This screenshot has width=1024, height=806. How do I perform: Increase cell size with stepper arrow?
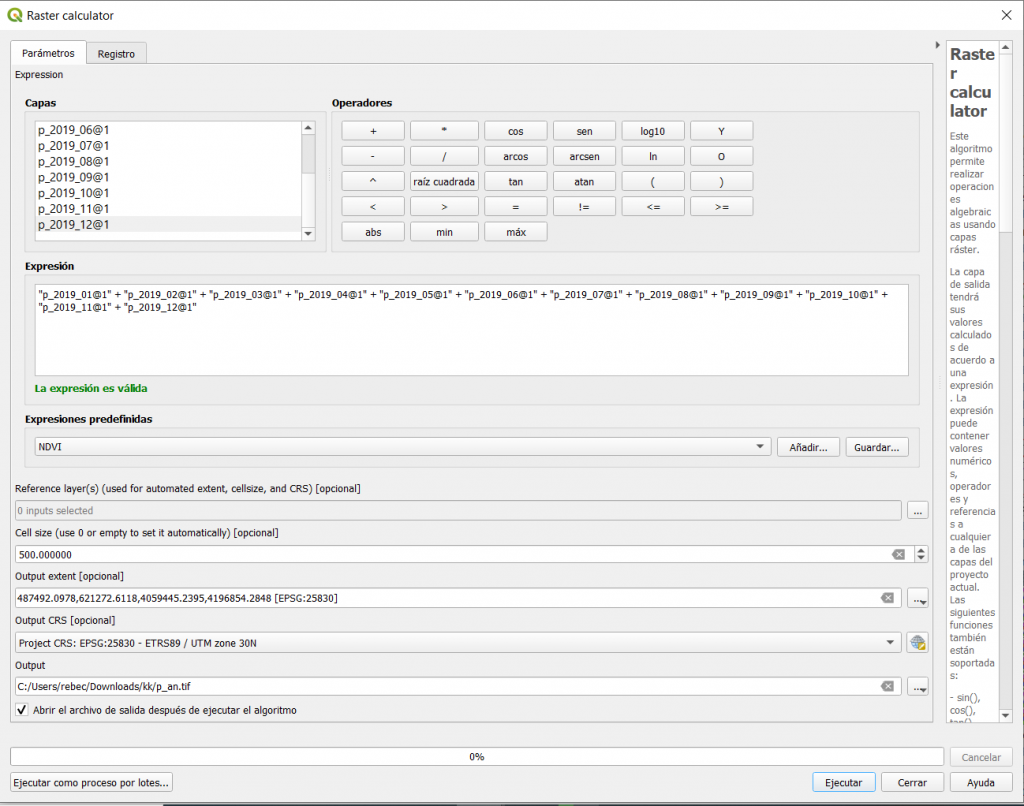921,550
